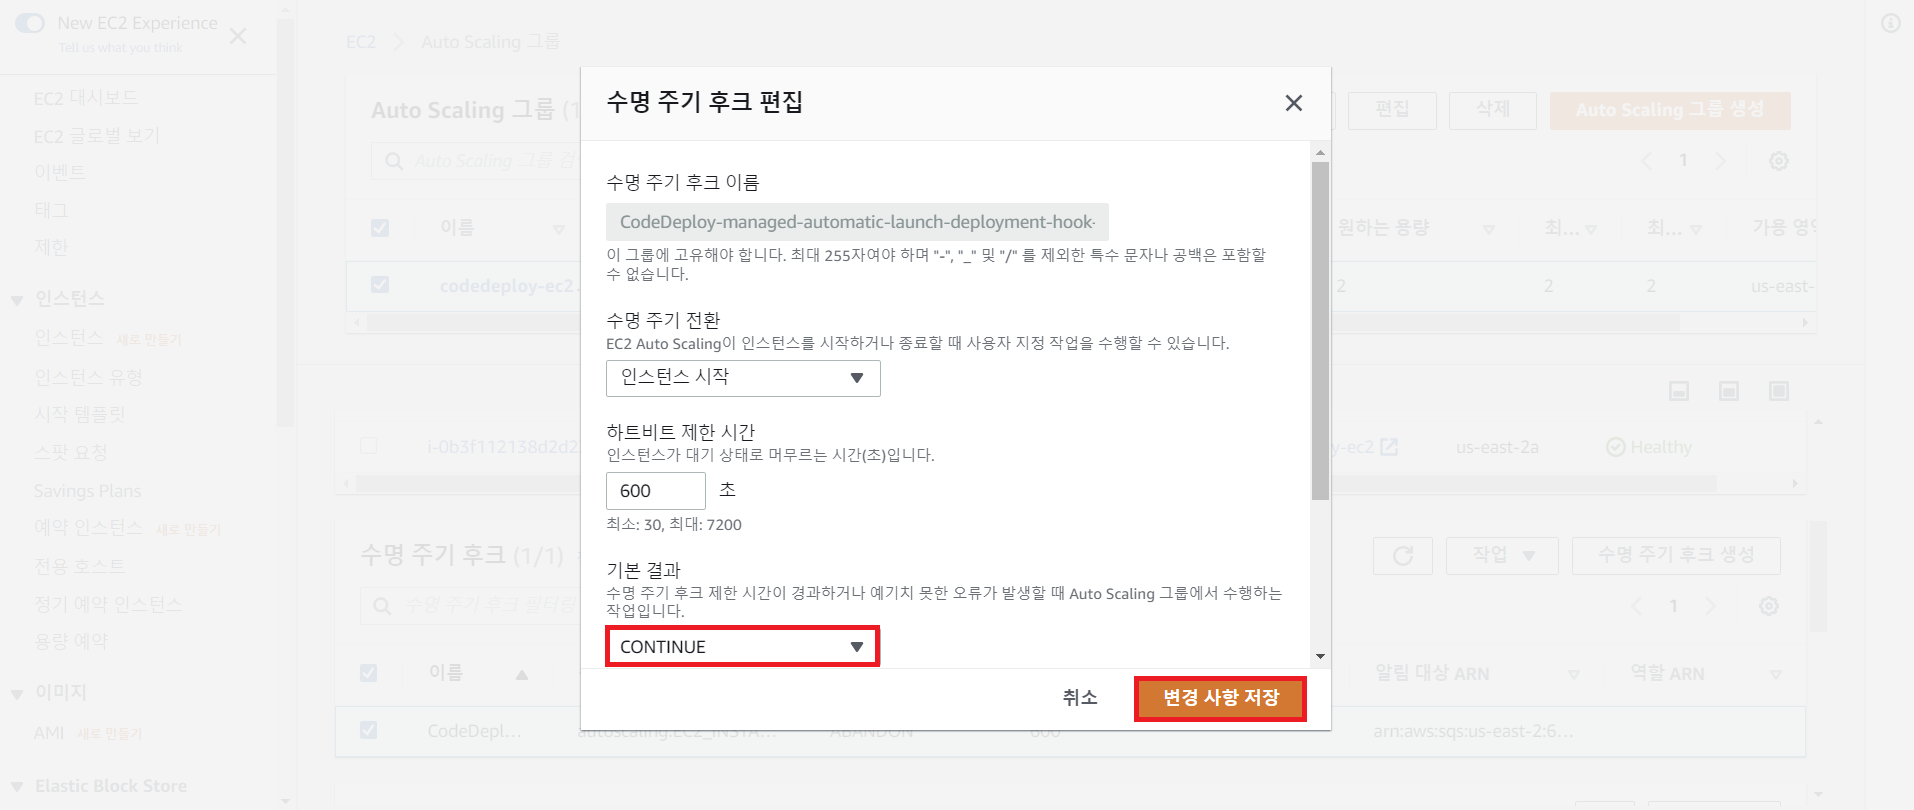Open the 작업 dropdown button

pos(1502,555)
